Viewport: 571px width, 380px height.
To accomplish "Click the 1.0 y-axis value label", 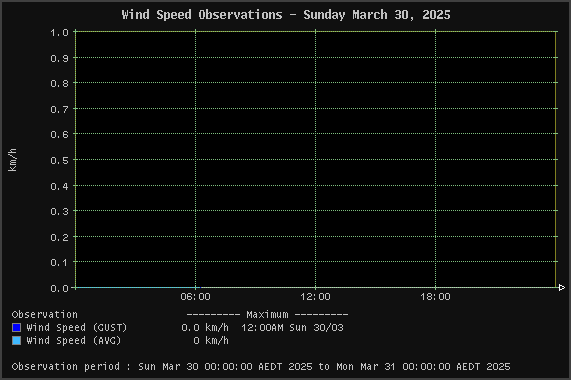I will 59,32.
